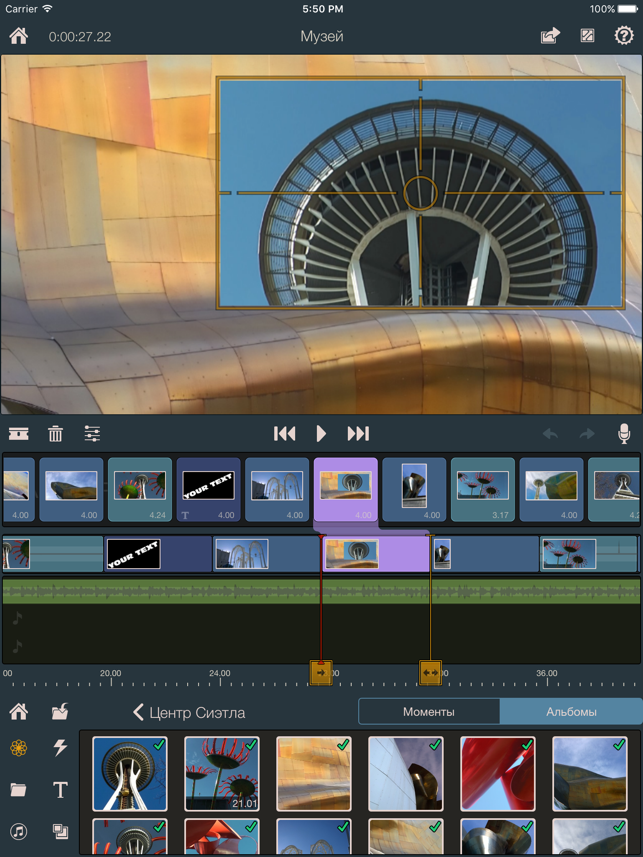Tap the red sculpture library thumbnail
The height and width of the screenshot is (857, 643).
point(497,773)
